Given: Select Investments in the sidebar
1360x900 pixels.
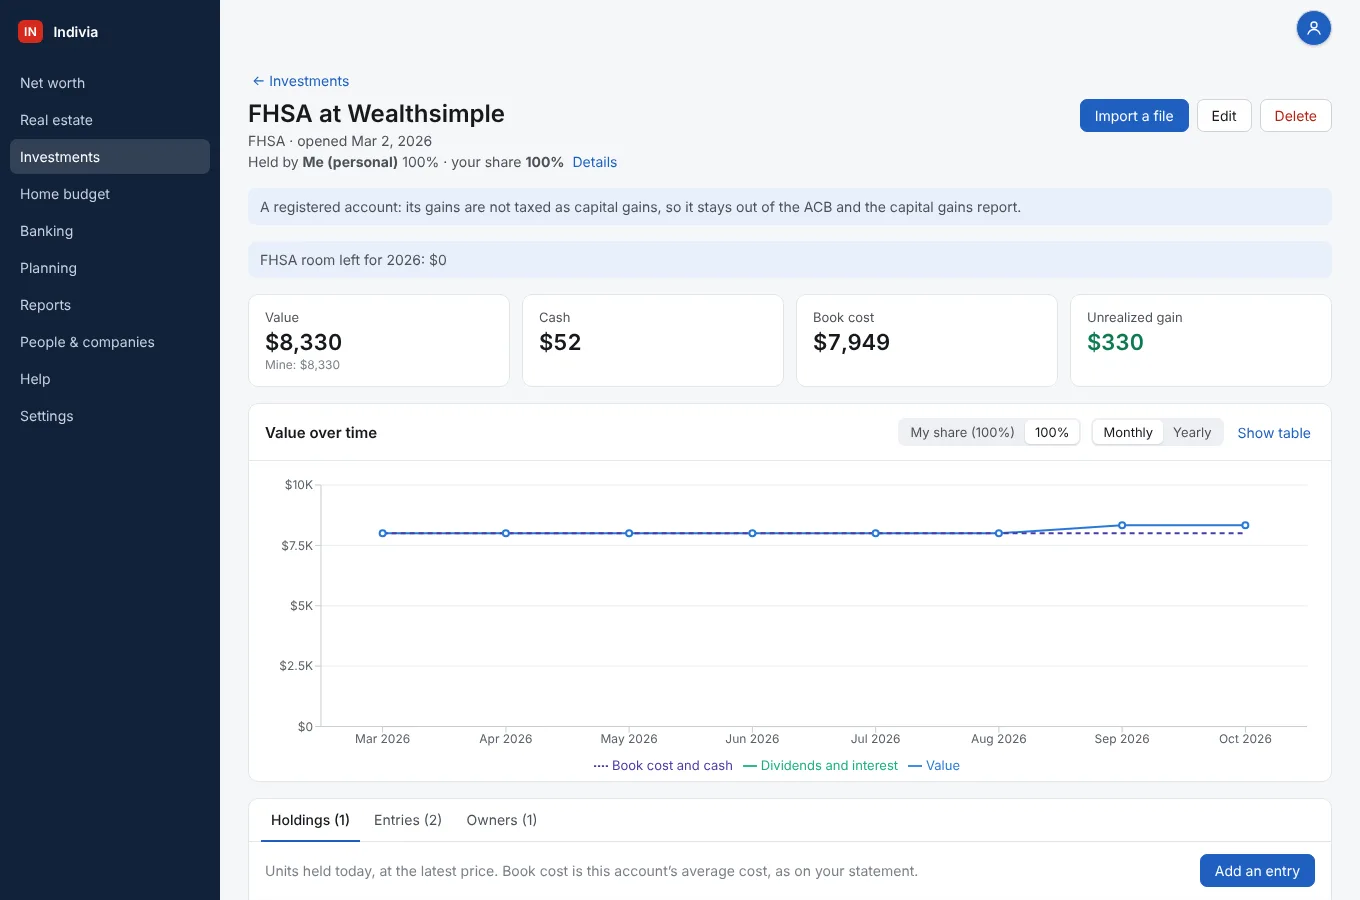Looking at the screenshot, I should pyautogui.click(x=110, y=157).
